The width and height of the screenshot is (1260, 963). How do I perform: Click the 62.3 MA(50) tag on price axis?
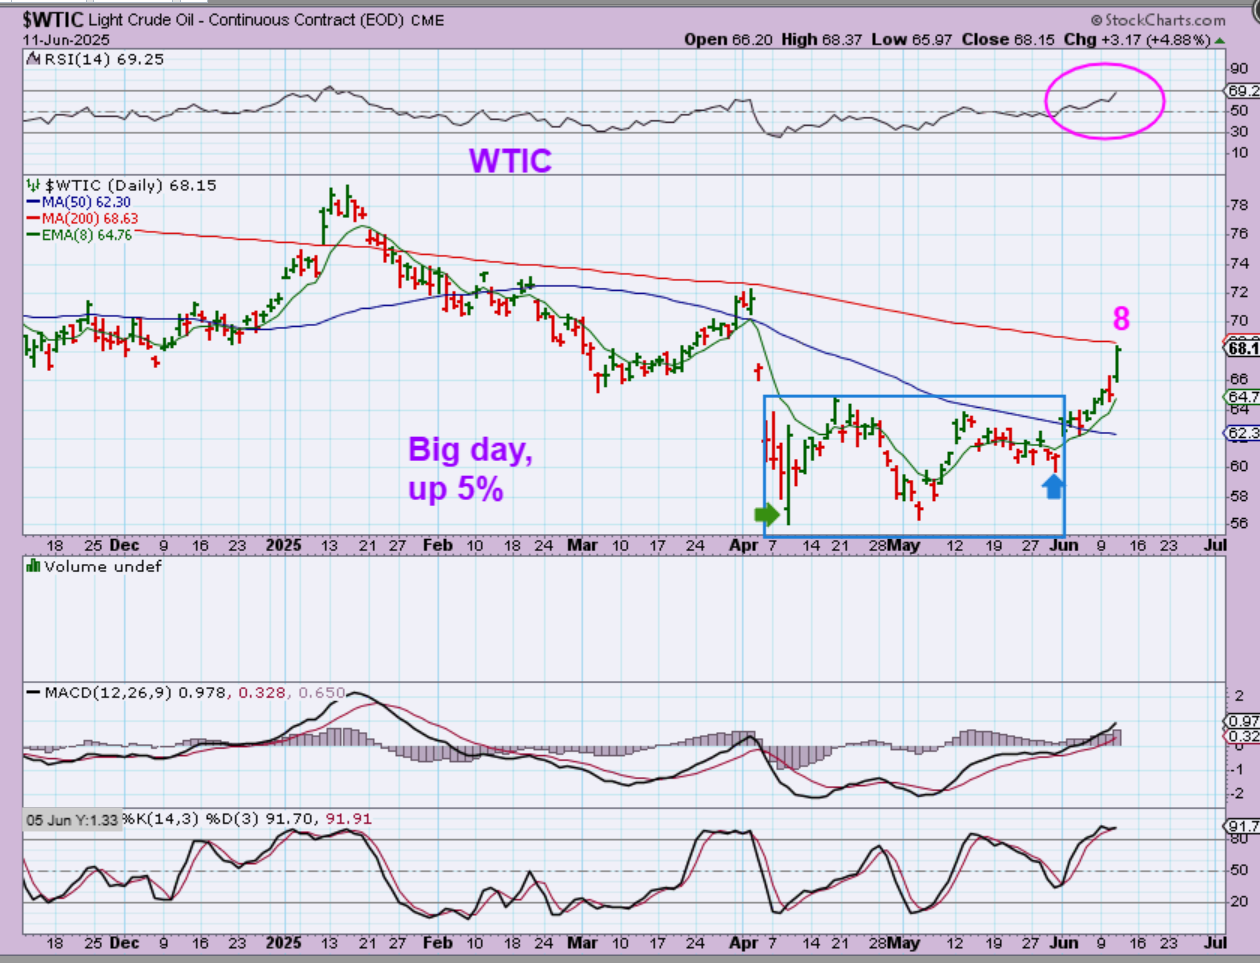(x=1243, y=433)
